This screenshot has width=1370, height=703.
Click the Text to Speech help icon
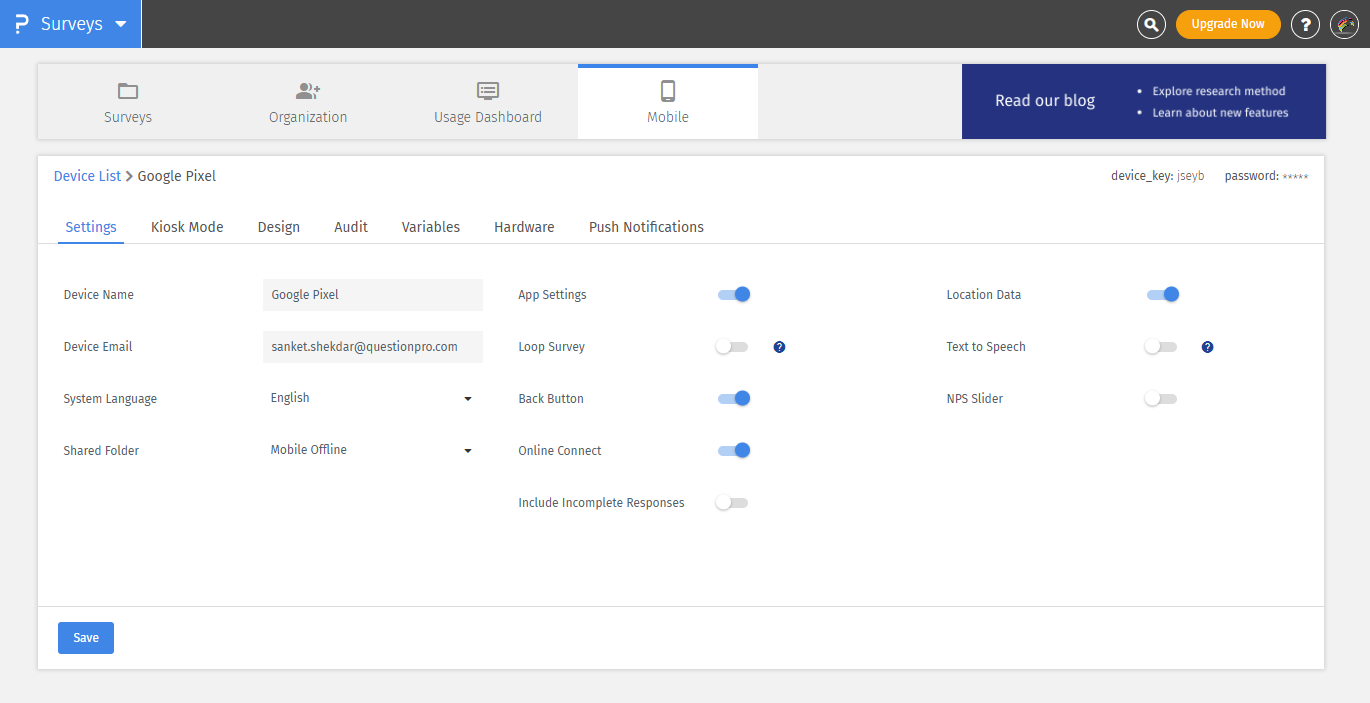(x=1207, y=346)
